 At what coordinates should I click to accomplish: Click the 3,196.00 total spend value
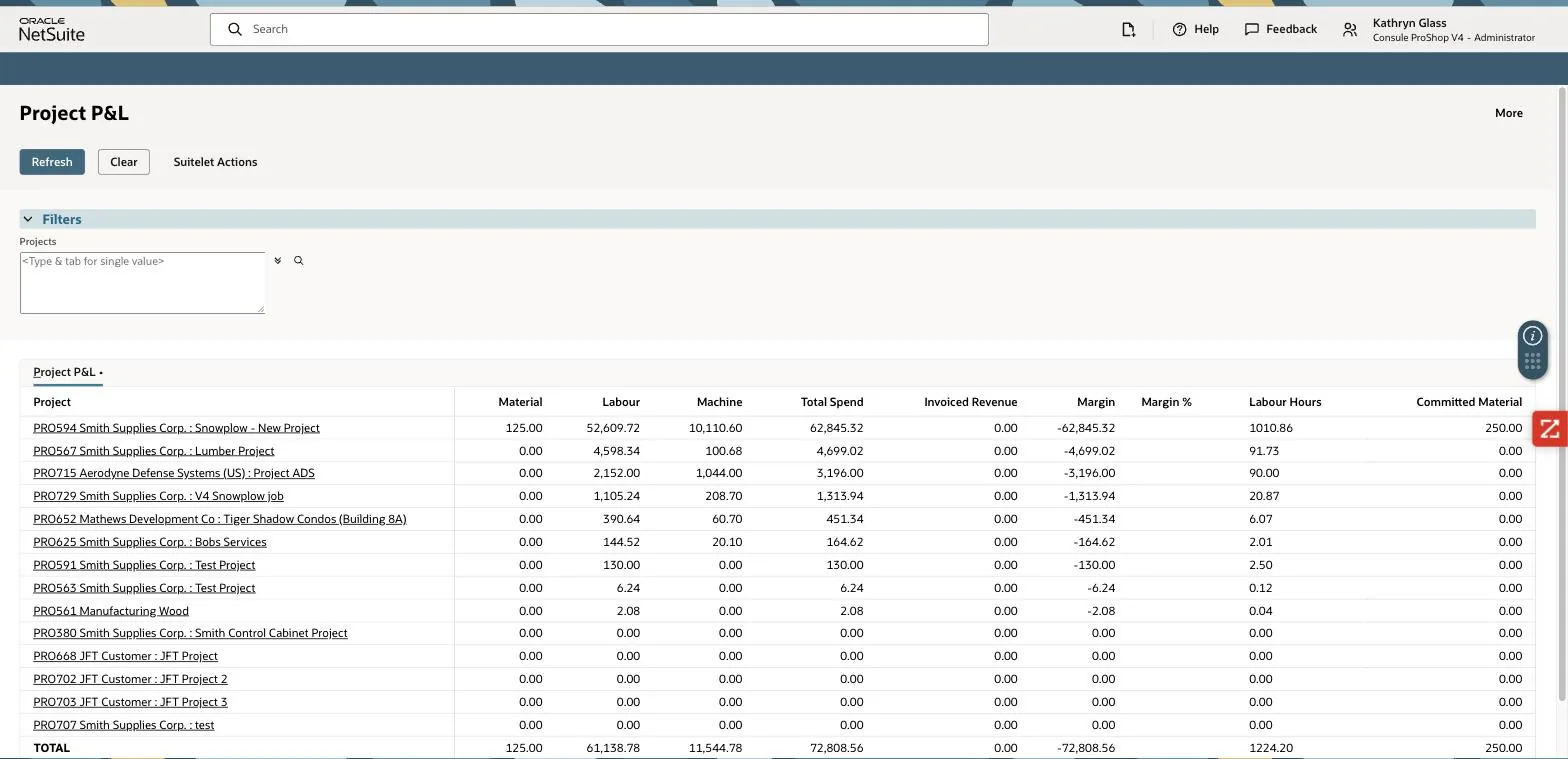coord(840,473)
